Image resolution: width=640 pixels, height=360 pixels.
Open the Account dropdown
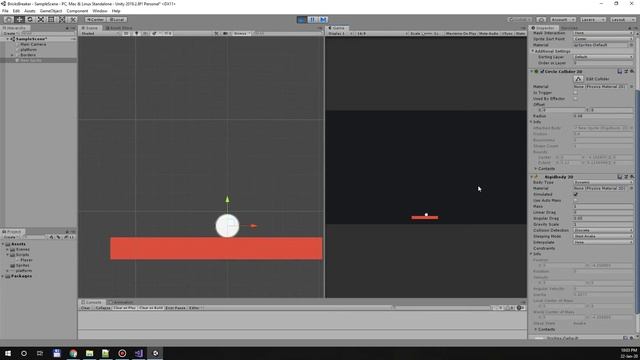pyautogui.click(x=562, y=19)
